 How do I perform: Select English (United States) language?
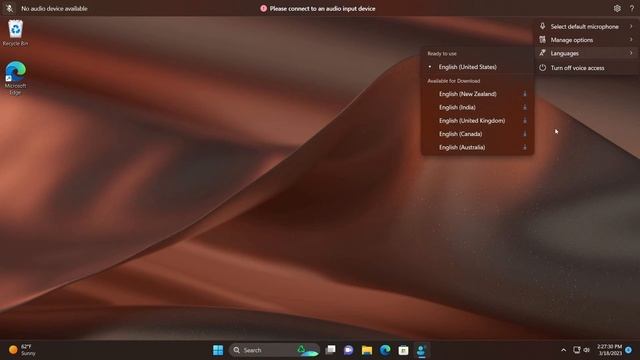477,67
